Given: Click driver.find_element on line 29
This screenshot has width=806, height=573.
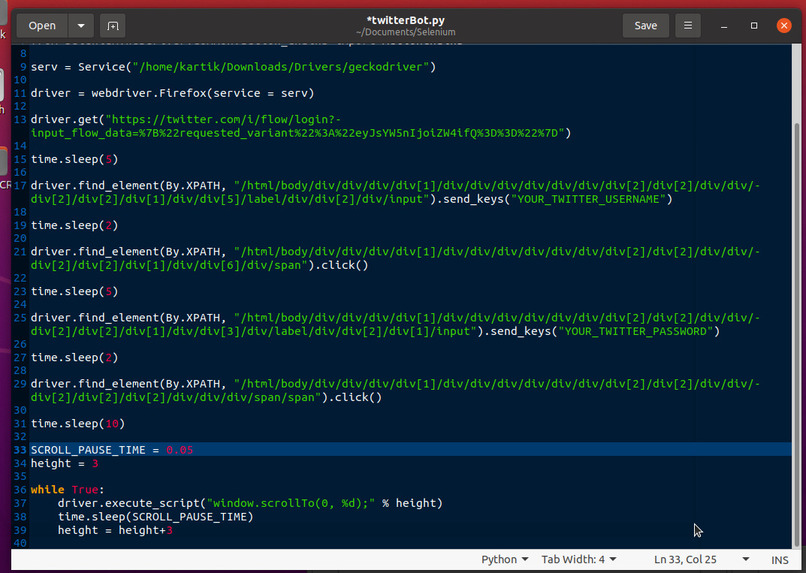Looking at the screenshot, I should click(95, 384).
